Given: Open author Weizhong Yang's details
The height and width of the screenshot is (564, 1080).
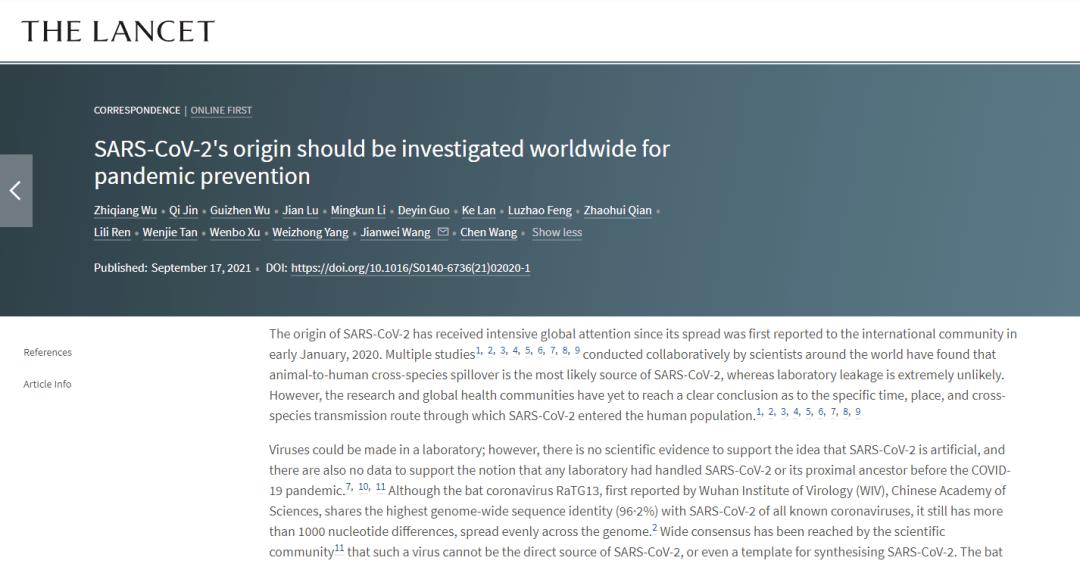Looking at the screenshot, I should coord(310,232).
